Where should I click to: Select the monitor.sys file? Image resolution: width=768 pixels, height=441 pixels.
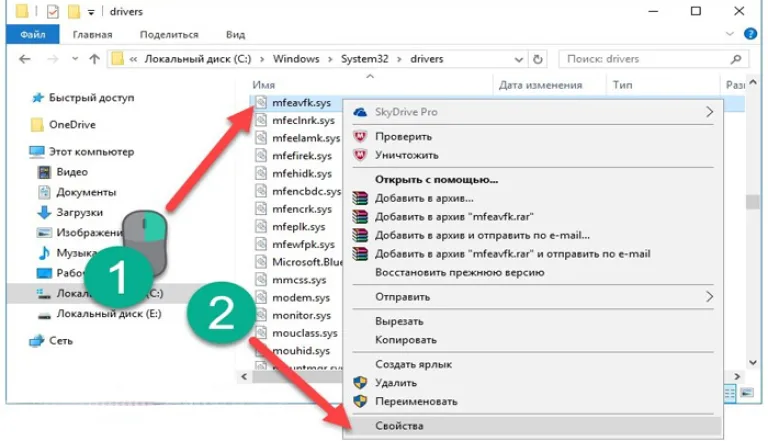coord(301,315)
